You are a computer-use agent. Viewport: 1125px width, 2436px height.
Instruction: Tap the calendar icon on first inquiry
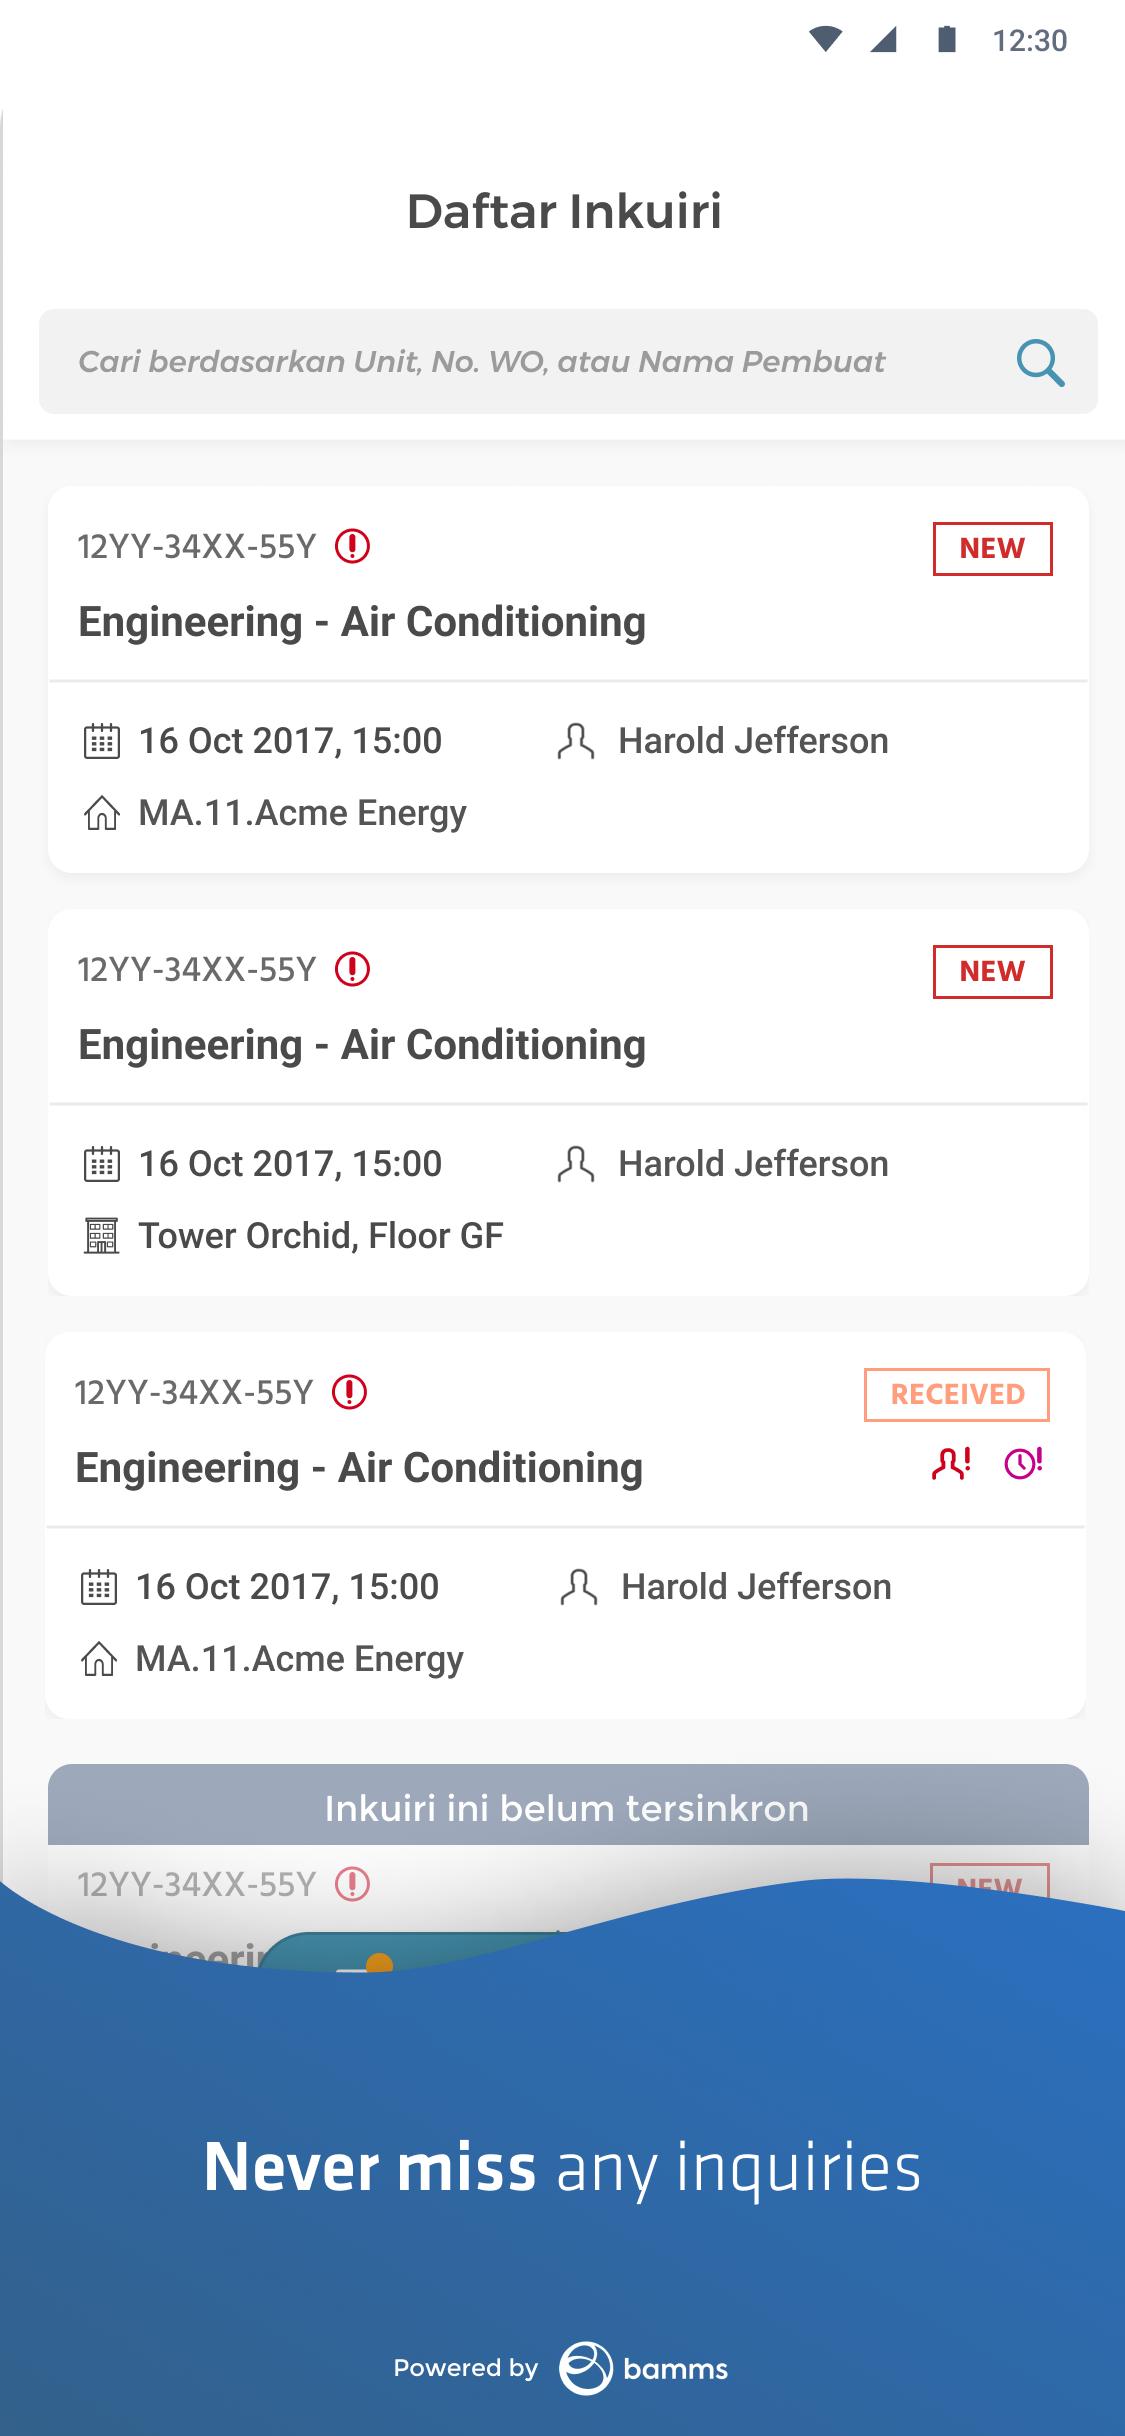pos(101,741)
